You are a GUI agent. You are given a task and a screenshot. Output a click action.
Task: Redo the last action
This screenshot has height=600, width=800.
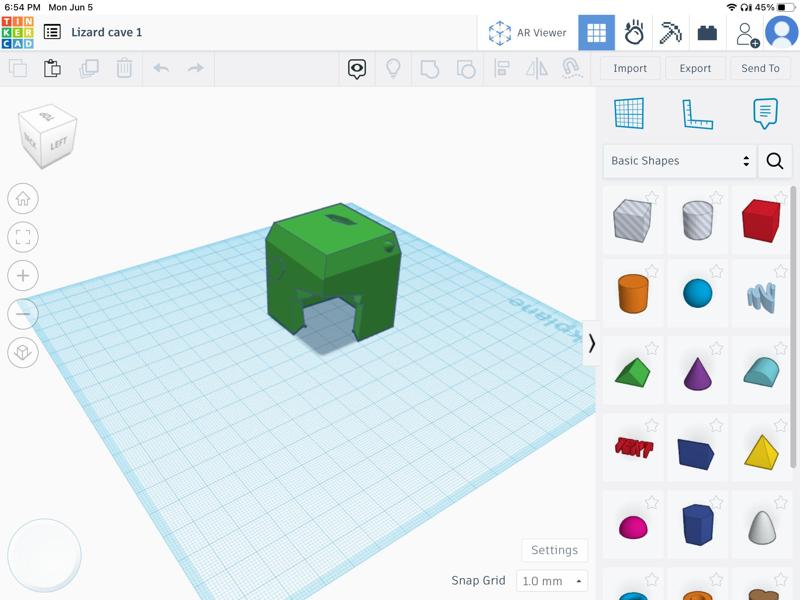195,68
